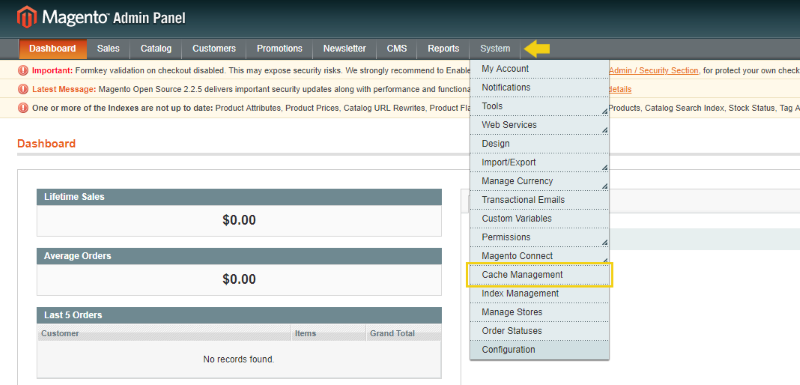
Task: Follow the Admin / Security Section link
Action: pos(653,70)
